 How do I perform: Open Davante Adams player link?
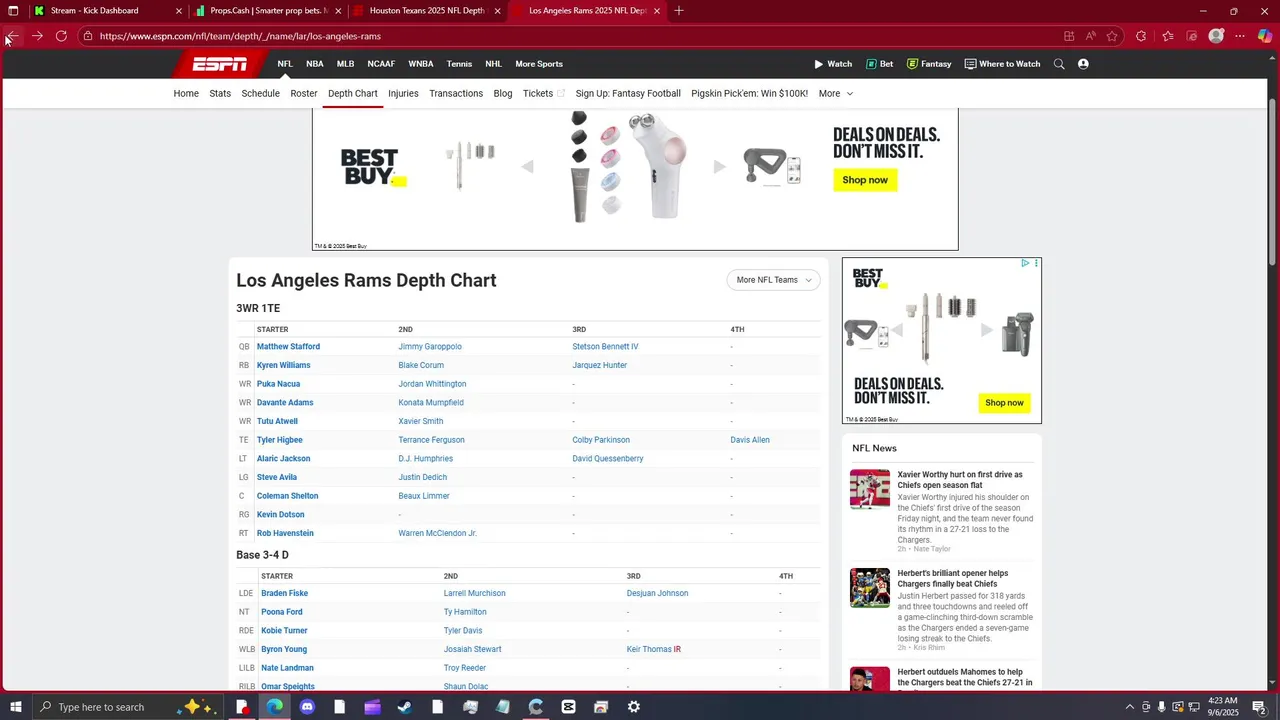(285, 402)
